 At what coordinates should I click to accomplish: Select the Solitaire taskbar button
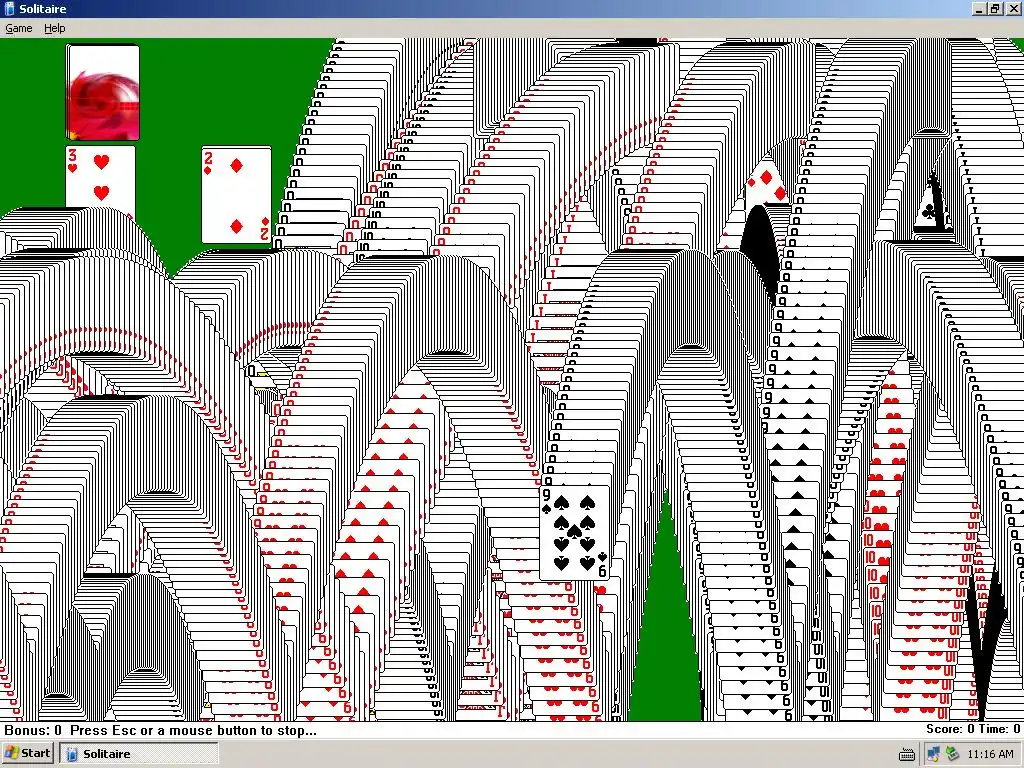pyautogui.click(x=138, y=753)
